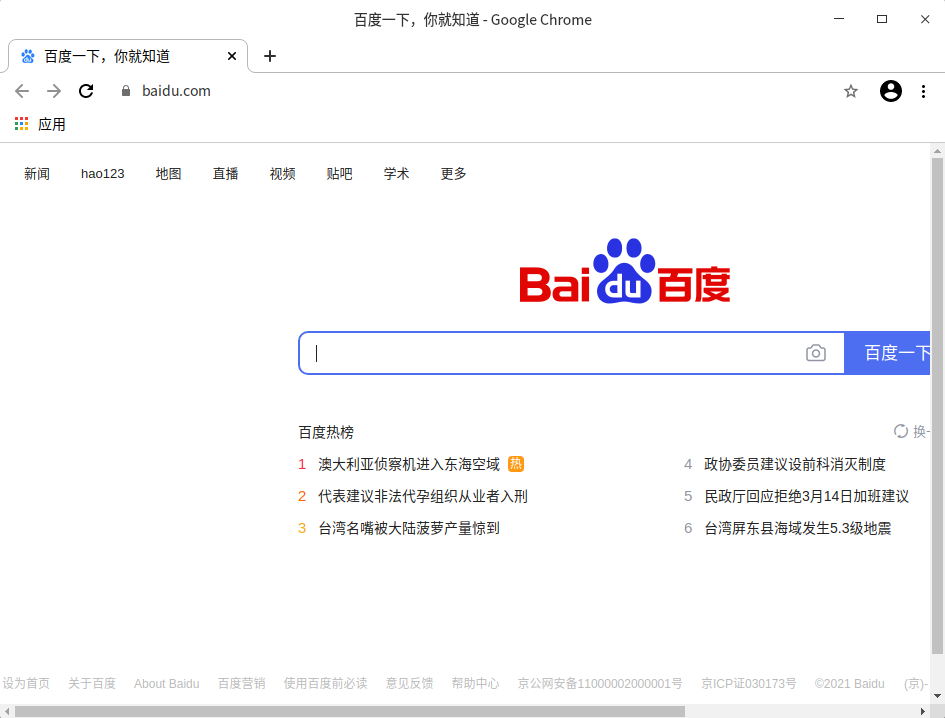Screen dimensions: 945x718
Task: Open the 直播 link
Action: point(225,174)
